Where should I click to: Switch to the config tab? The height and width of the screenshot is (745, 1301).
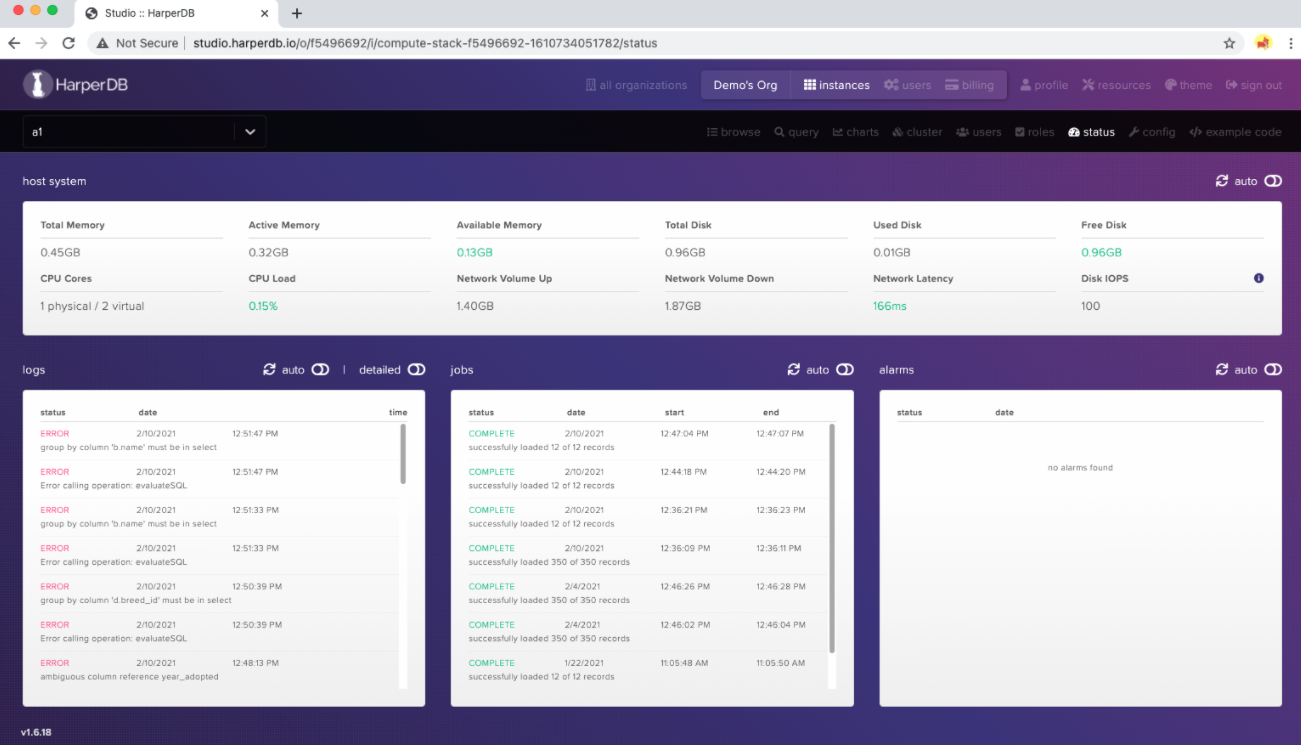(1151, 132)
